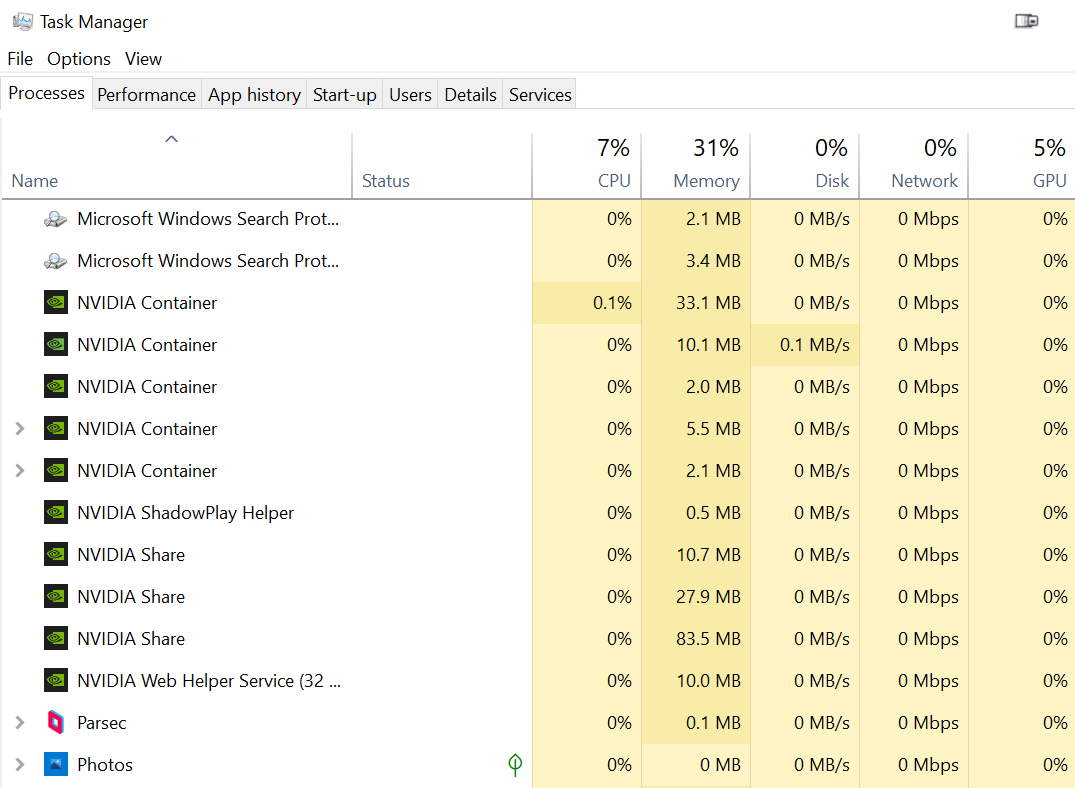Screen dimensions: 1075x788
Task: Expand the NVIDIA Container using 5.5 MB
Action: pyautogui.click(x=19, y=428)
